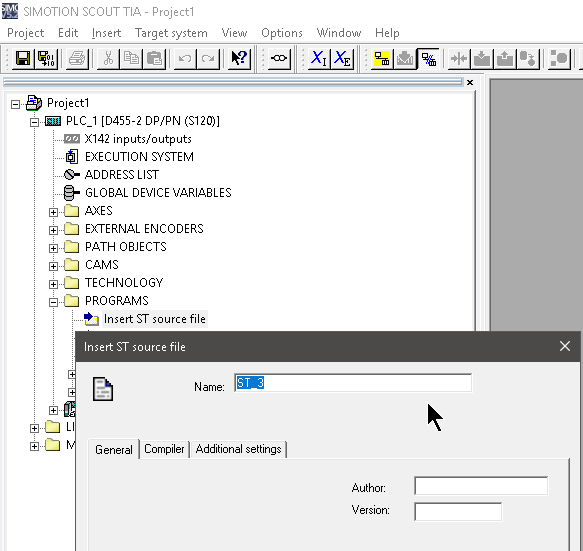Select the AXES folder label

[x=99, y=211]
